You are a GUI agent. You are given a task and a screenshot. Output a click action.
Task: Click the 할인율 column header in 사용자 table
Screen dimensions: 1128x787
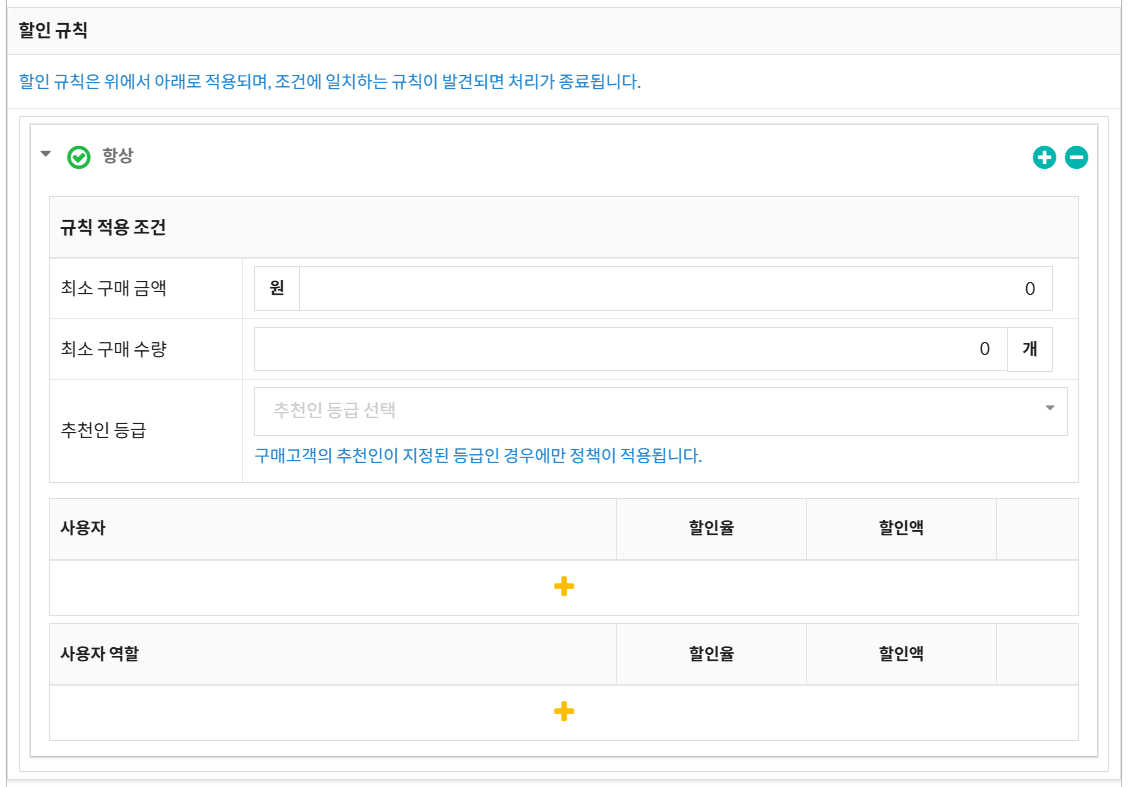point(711,528)
